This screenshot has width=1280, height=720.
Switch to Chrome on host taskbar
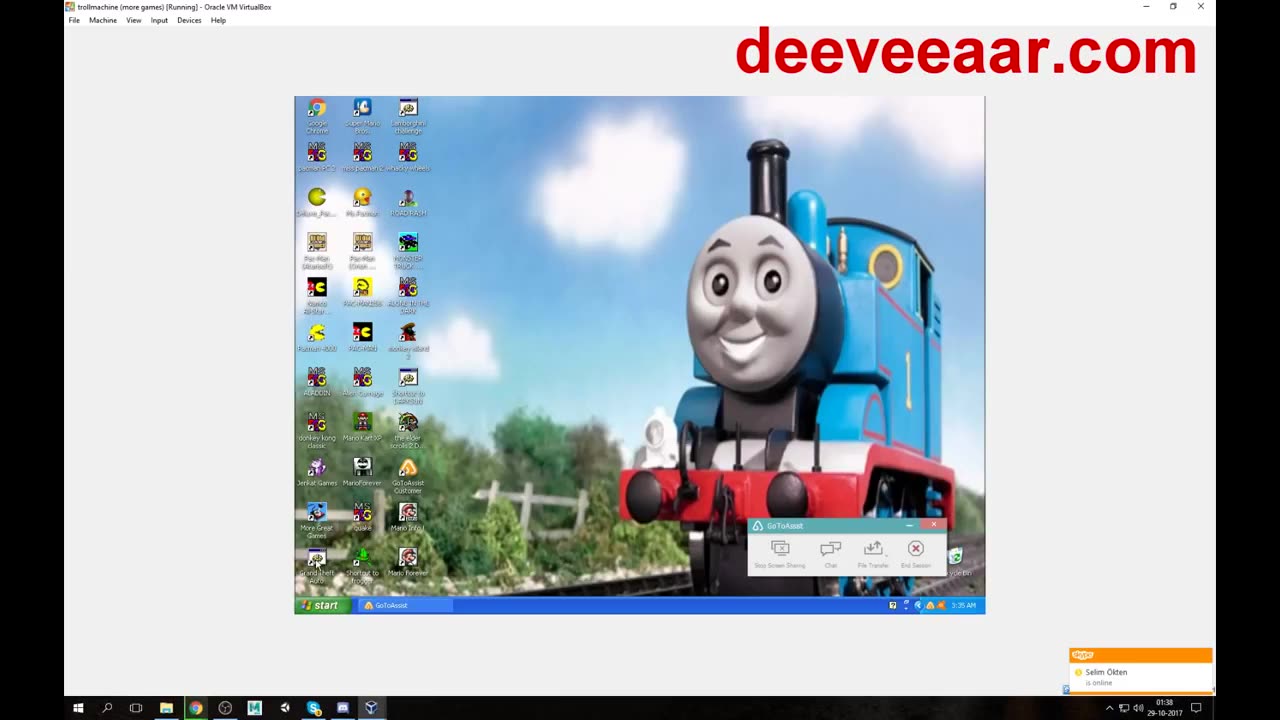click(195, 708)
